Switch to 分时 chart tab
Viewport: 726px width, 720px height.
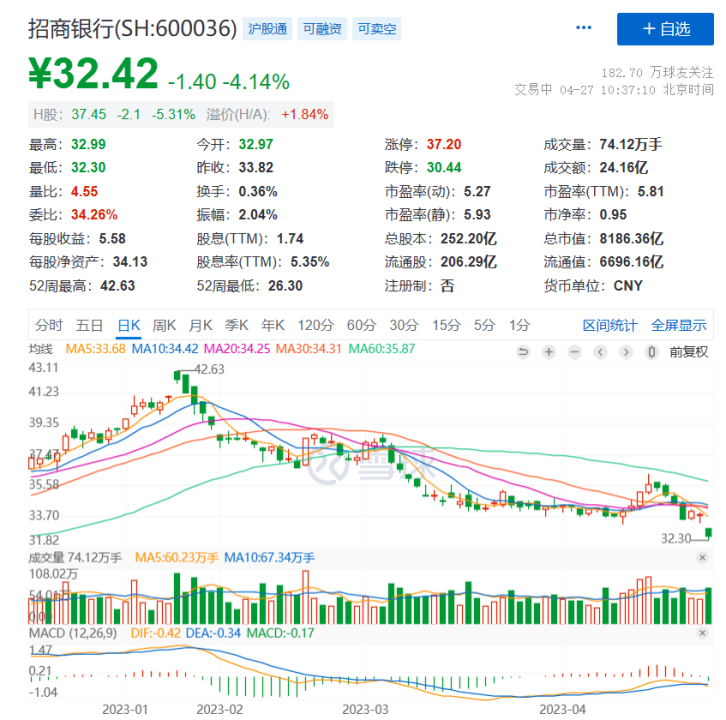point(49,326)
